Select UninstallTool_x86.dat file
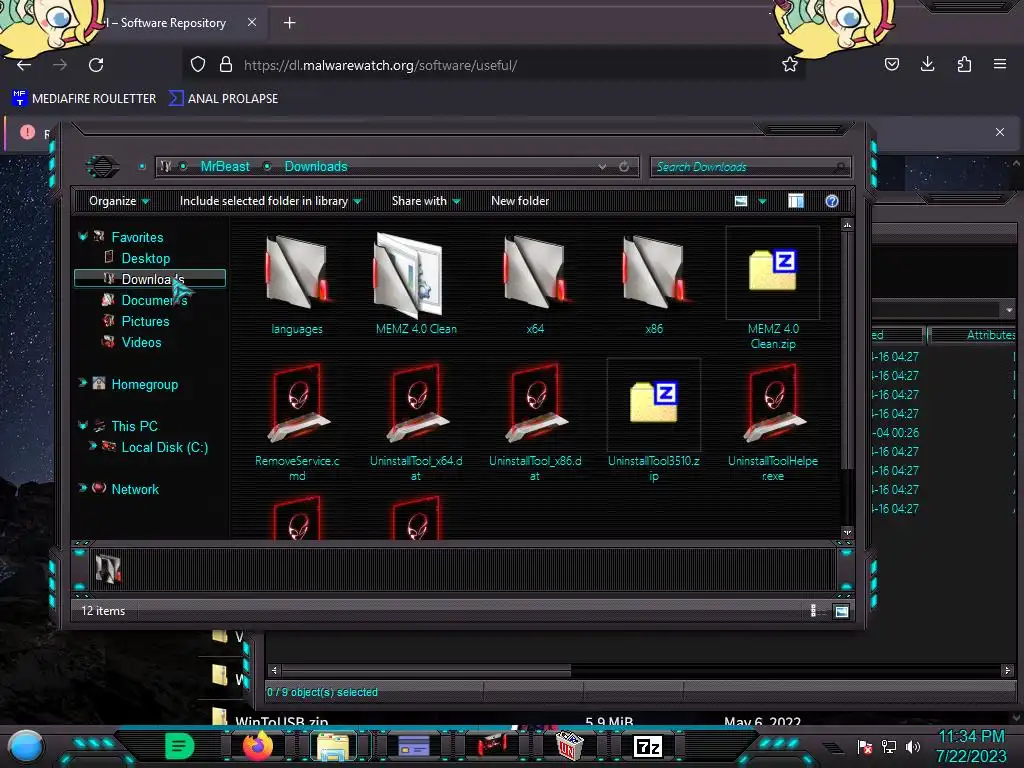Image resolution: width=1024 pixels, height=768 pixels. tap(535, 422)
